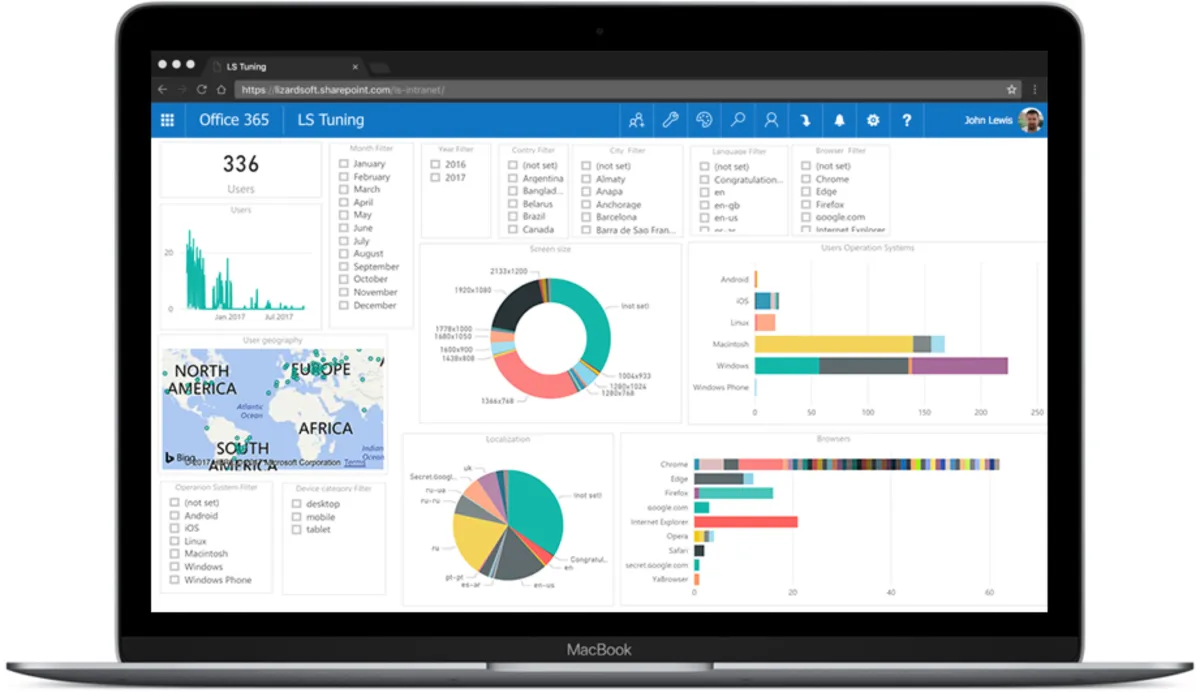The image size is (1200, 693).
Task: Check Barcelona in City Filter
Action: coord(587,216)
